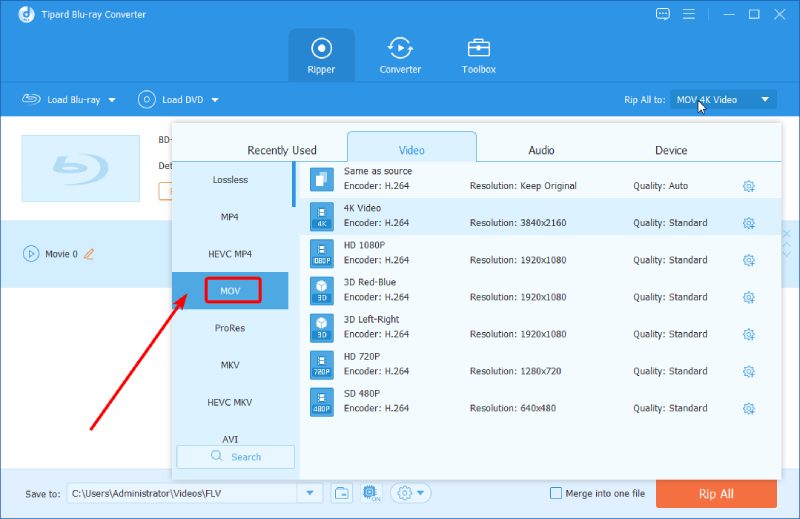This screenshot has width=800, height=519.
Task: Click 4K Video resolution 3840x2160 text
Action: coord(518,223)
